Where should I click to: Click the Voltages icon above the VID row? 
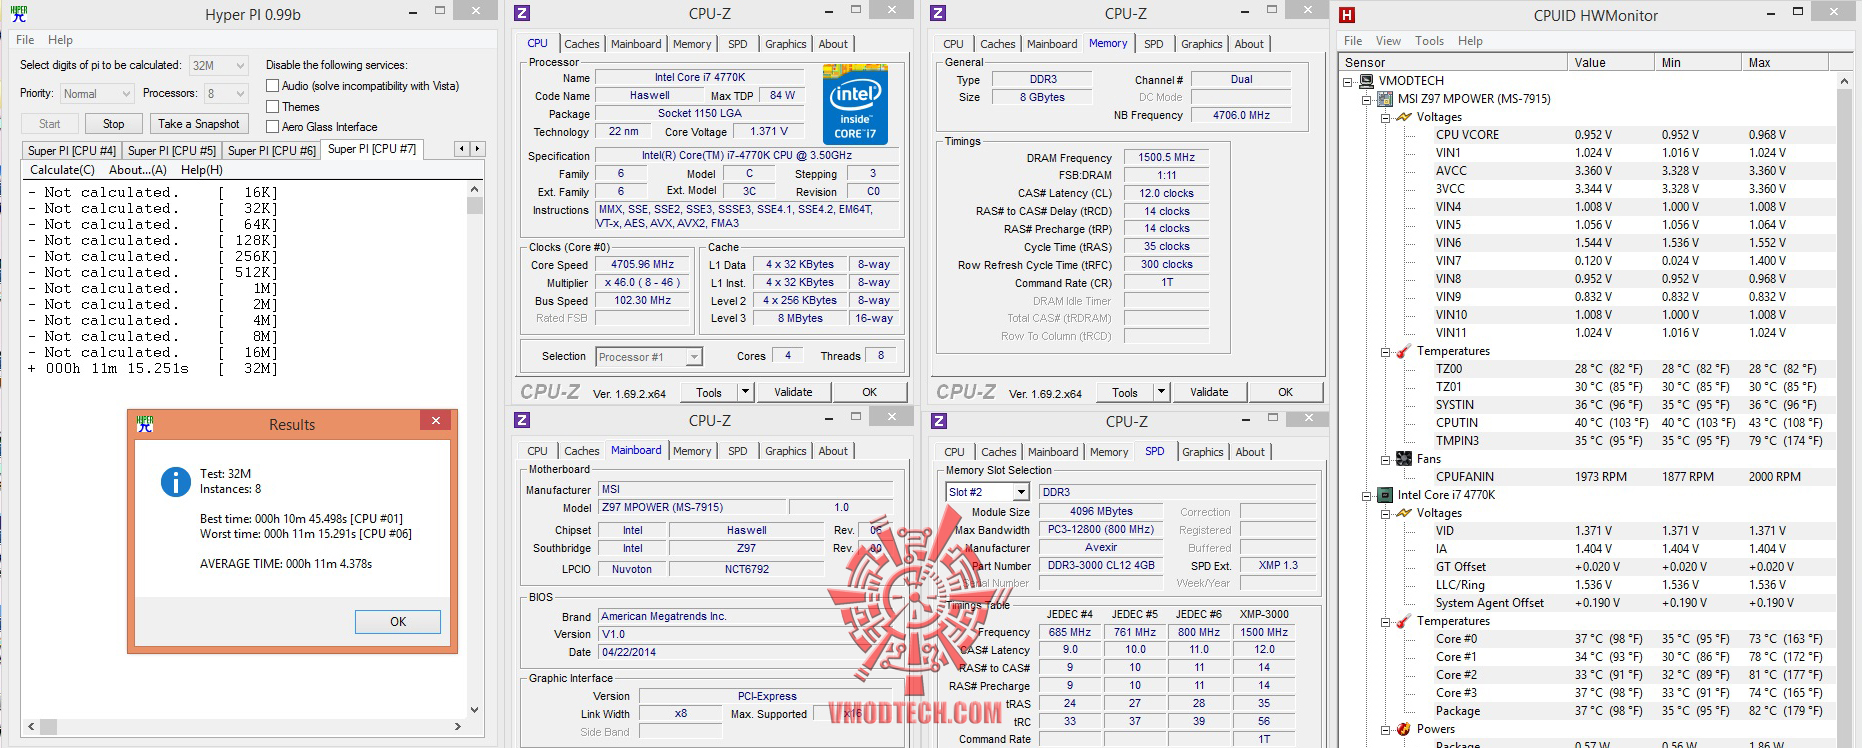pos(1404,513)
